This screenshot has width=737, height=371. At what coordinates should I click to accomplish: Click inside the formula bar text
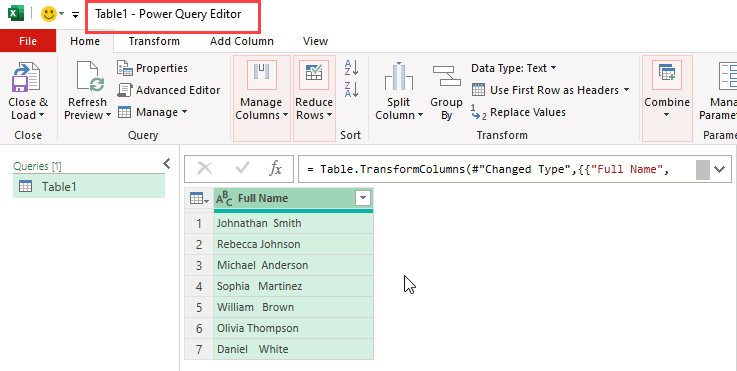pyautogui.click(x=488, y=169)
